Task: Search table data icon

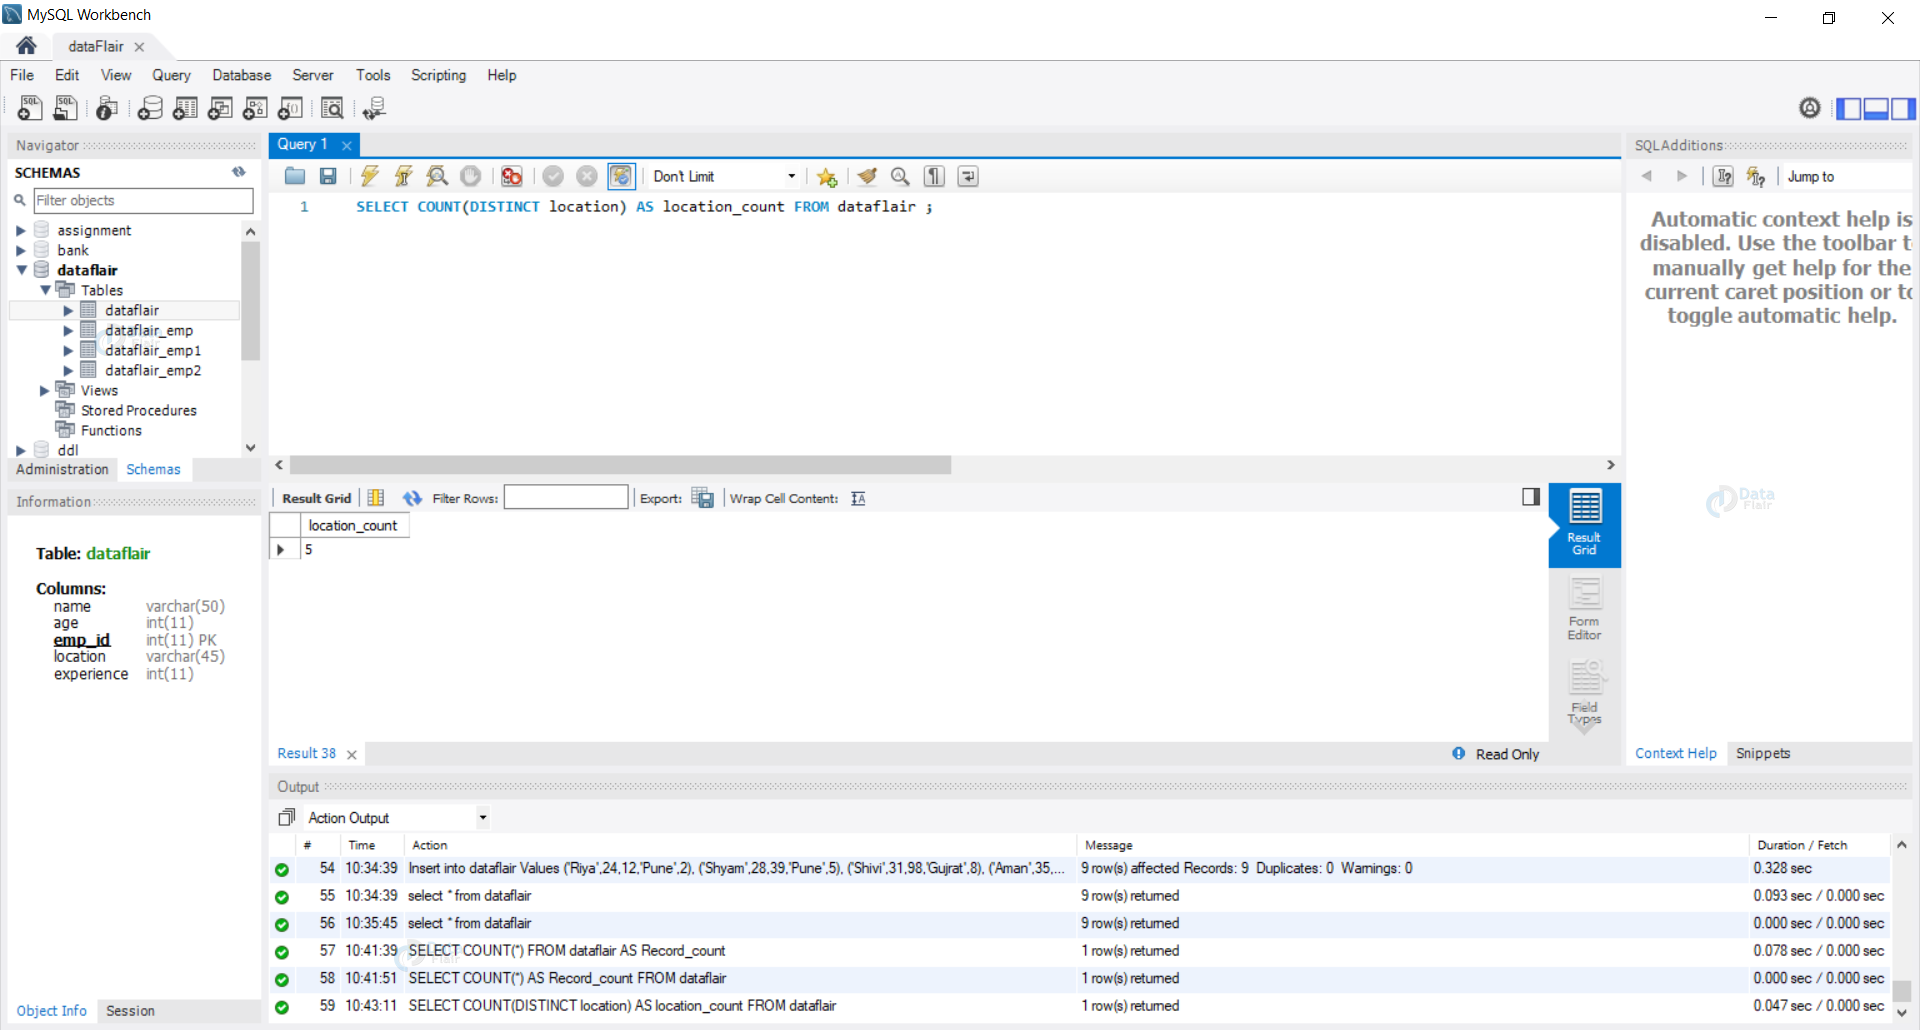Action: (x=332, y=108)
